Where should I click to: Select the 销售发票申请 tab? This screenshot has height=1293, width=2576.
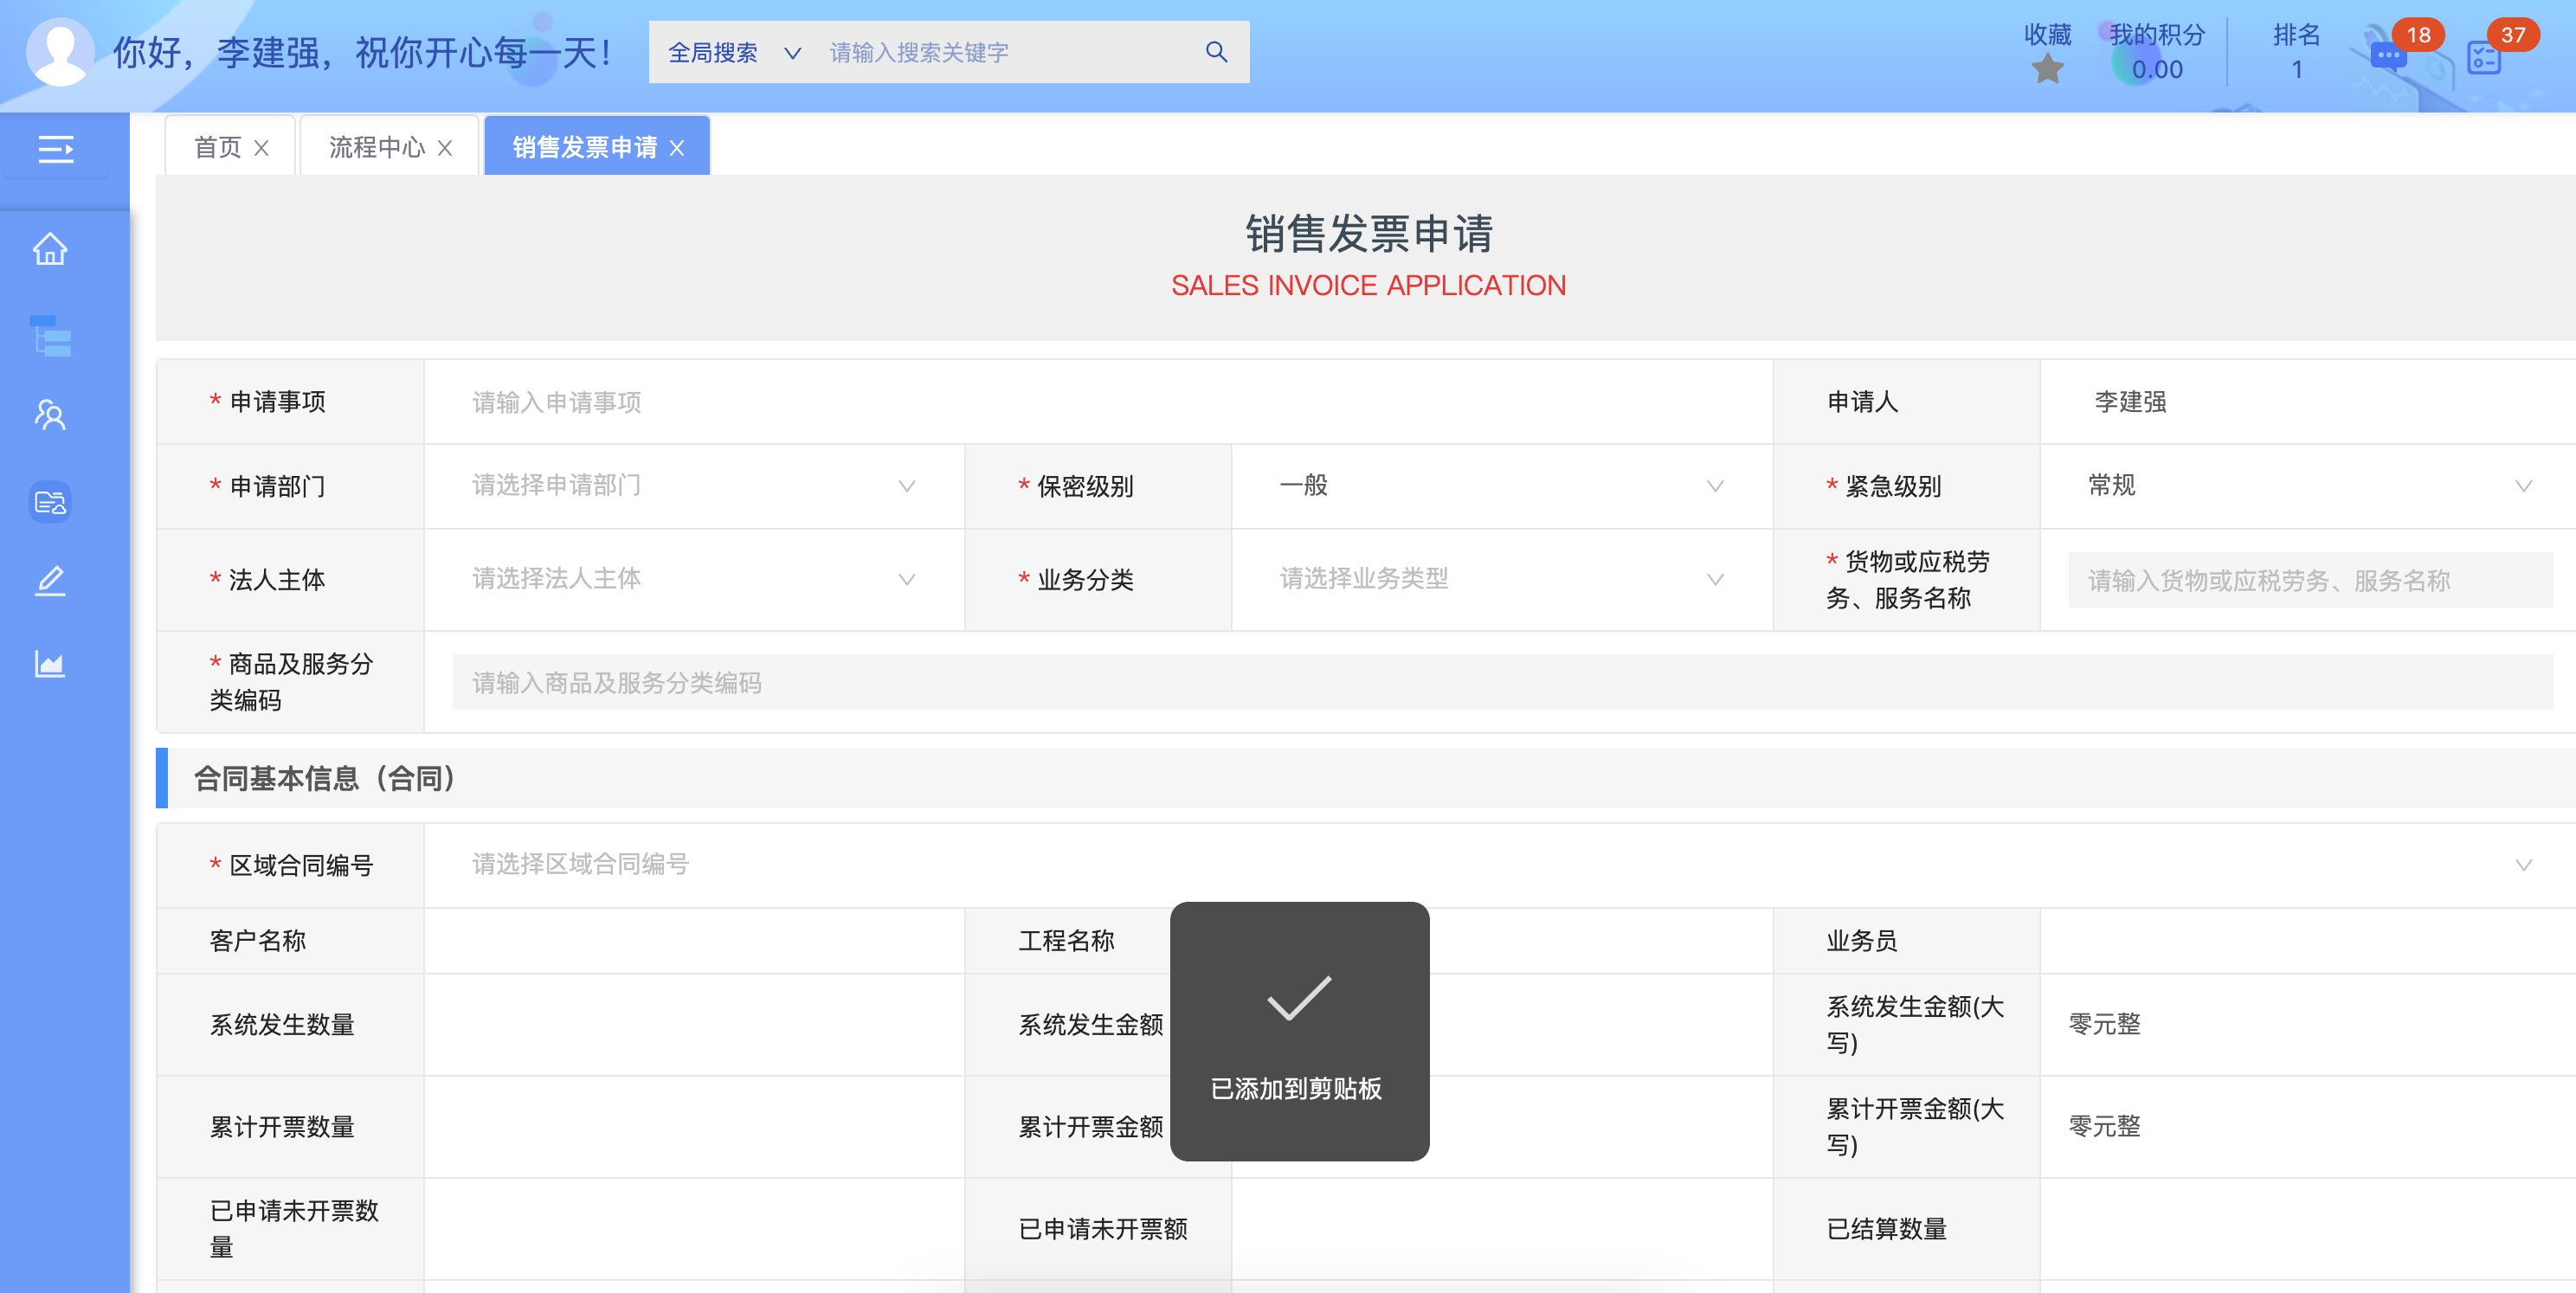pos(585,148)
